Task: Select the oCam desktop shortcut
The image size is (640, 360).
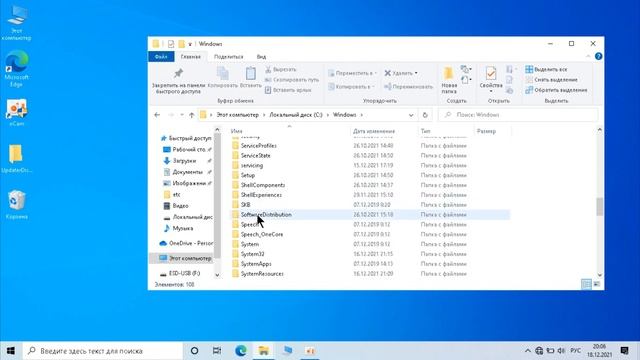Action: point(16,112)
